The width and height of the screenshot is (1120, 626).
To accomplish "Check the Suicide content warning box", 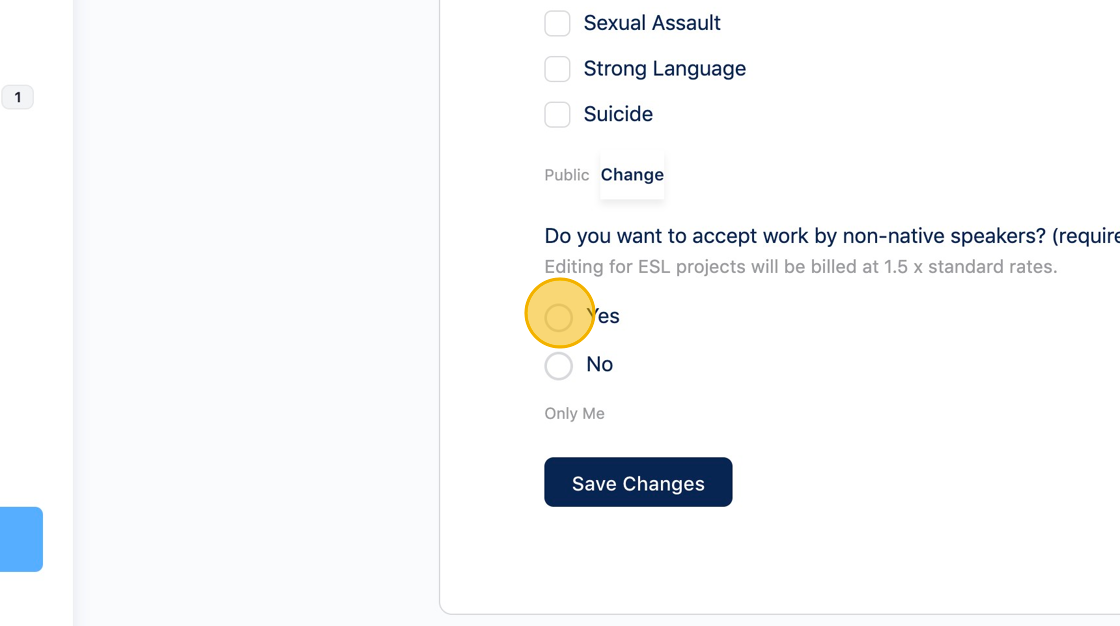I will point(557,114).
